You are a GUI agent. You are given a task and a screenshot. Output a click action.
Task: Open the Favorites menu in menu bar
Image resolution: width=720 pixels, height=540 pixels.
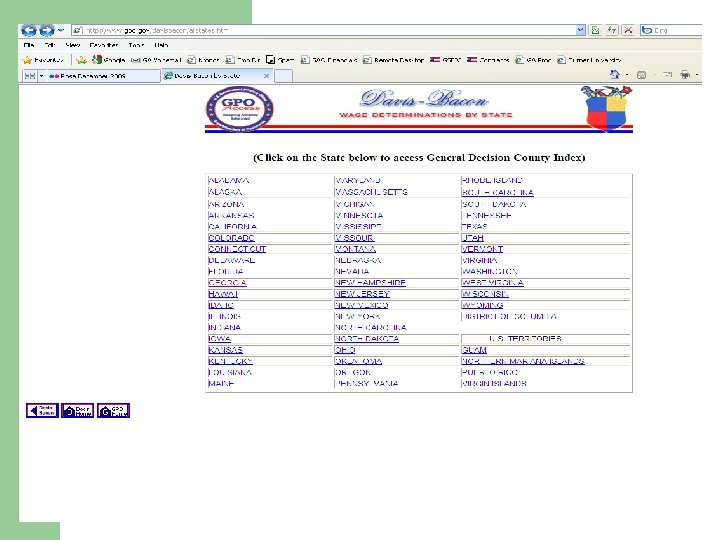(x=104, y=45)
